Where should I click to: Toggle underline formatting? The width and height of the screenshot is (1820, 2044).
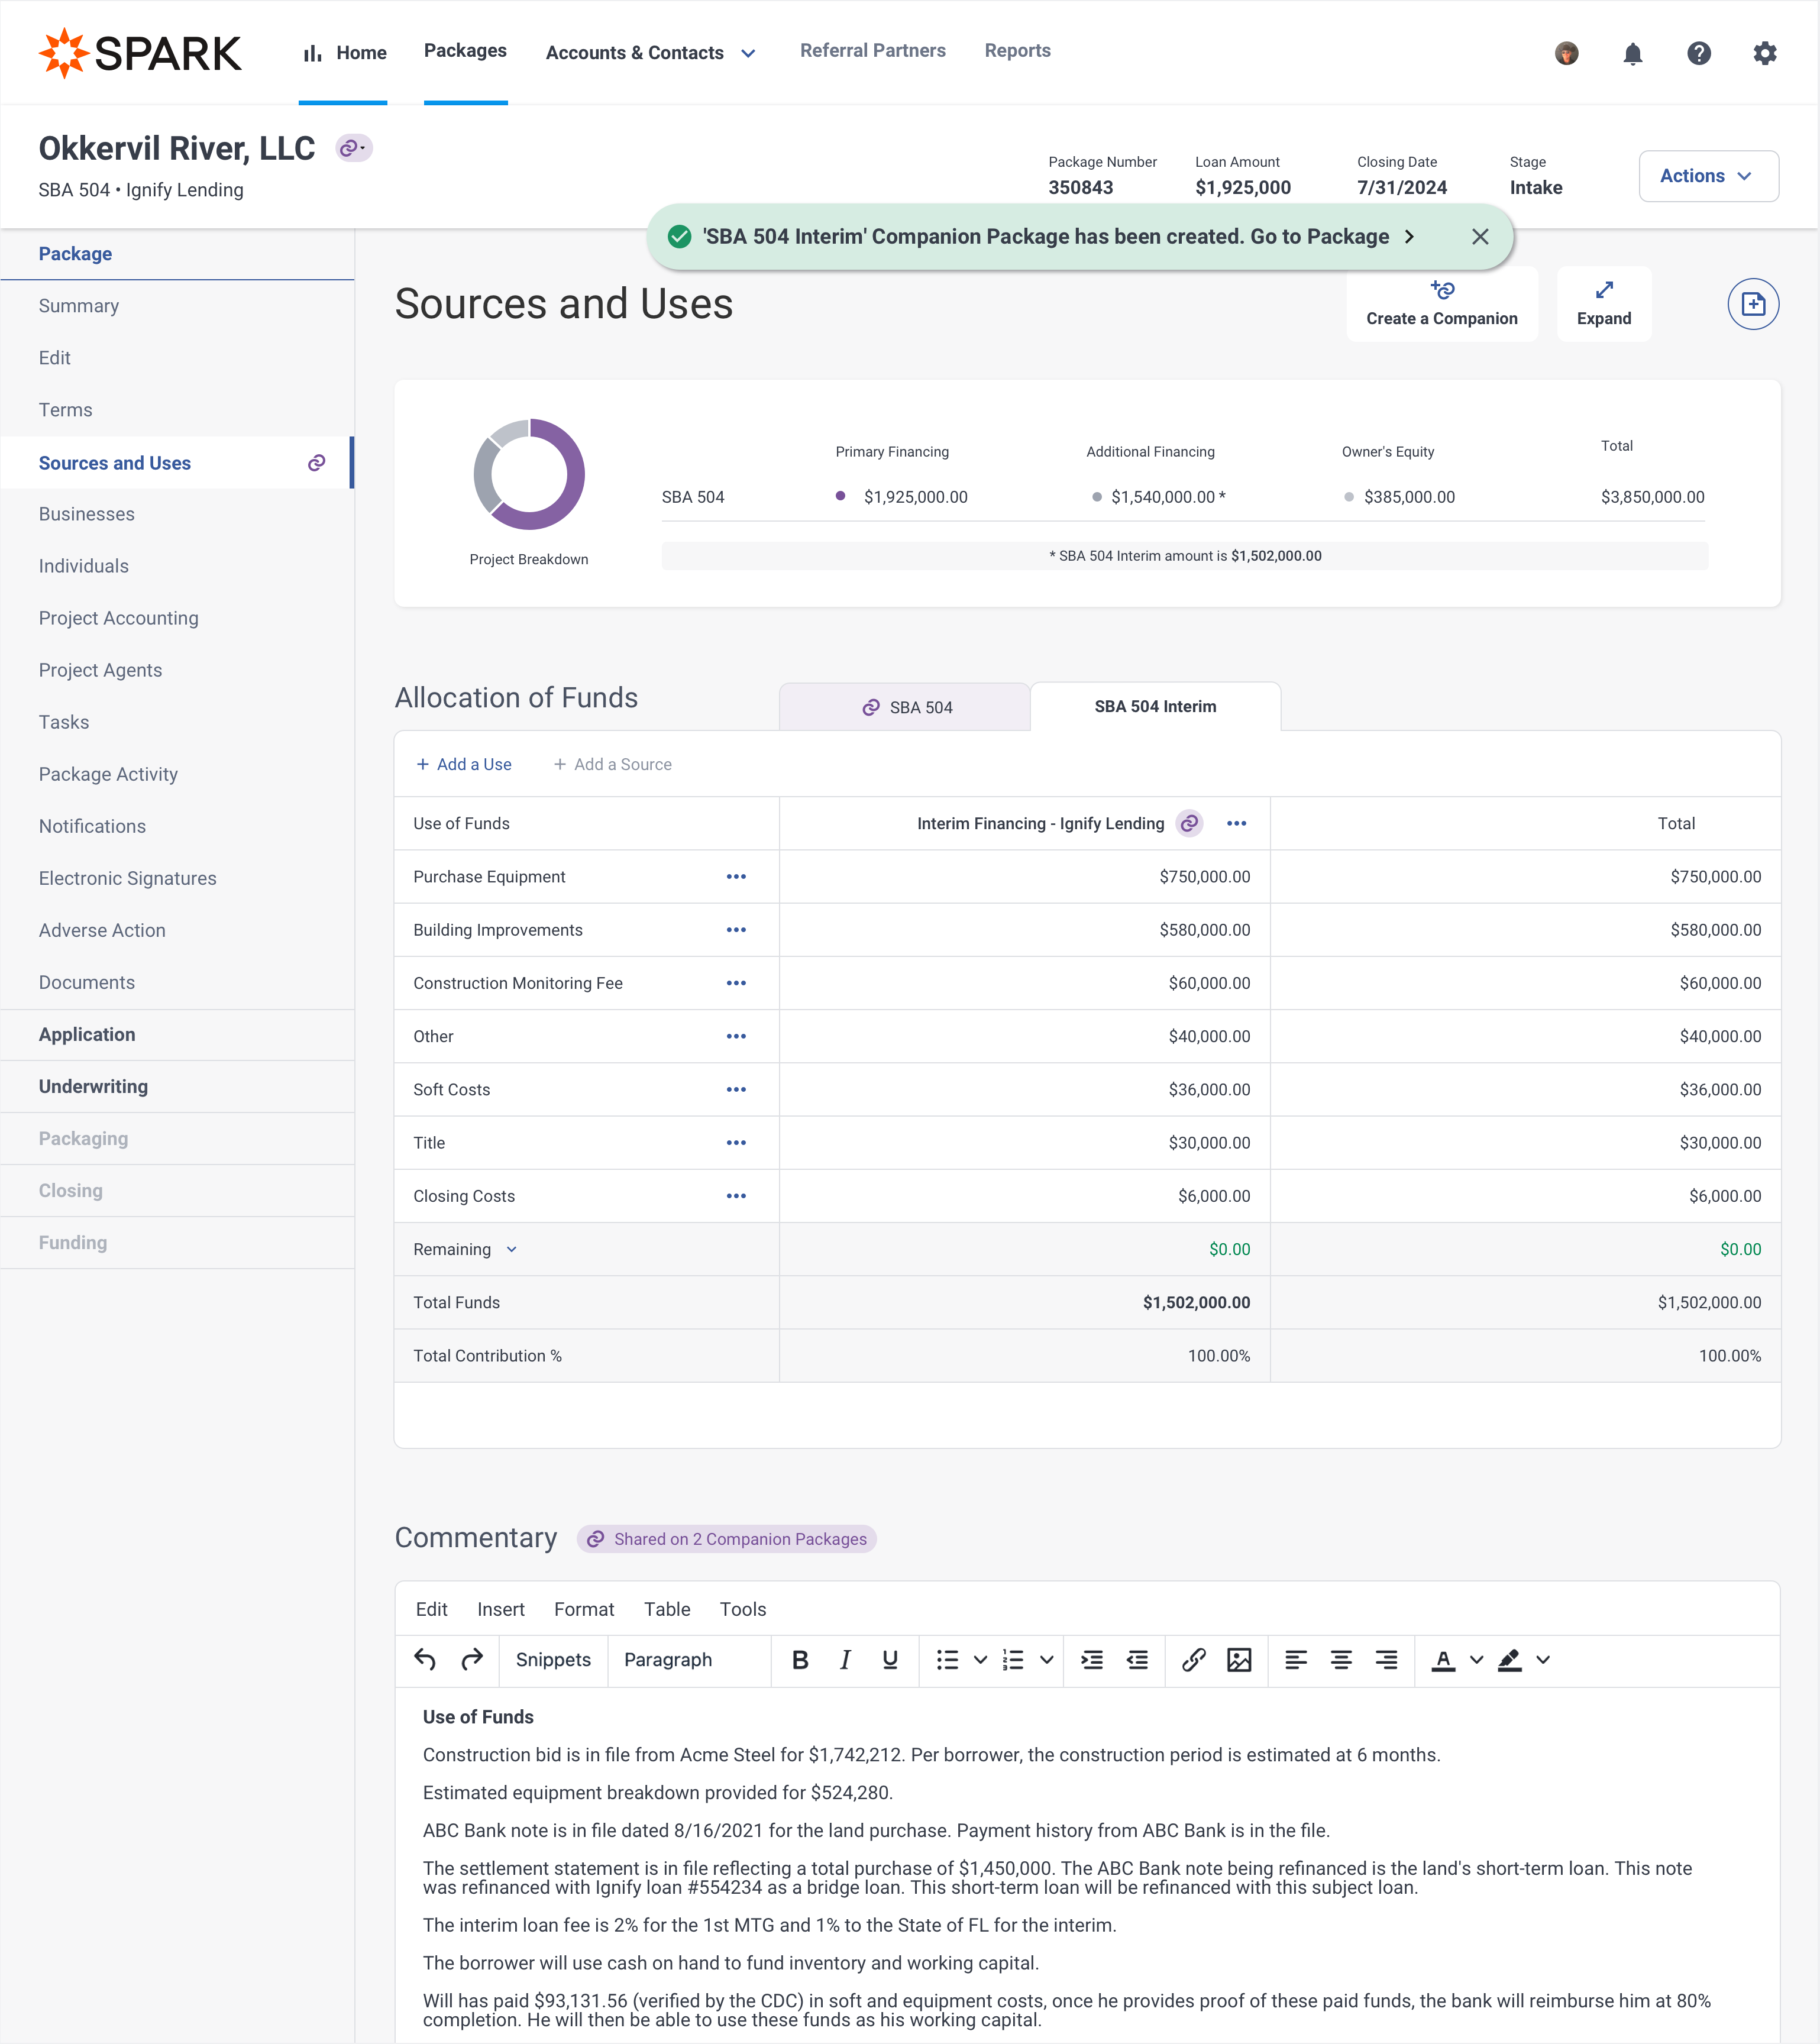(890, 1659)
